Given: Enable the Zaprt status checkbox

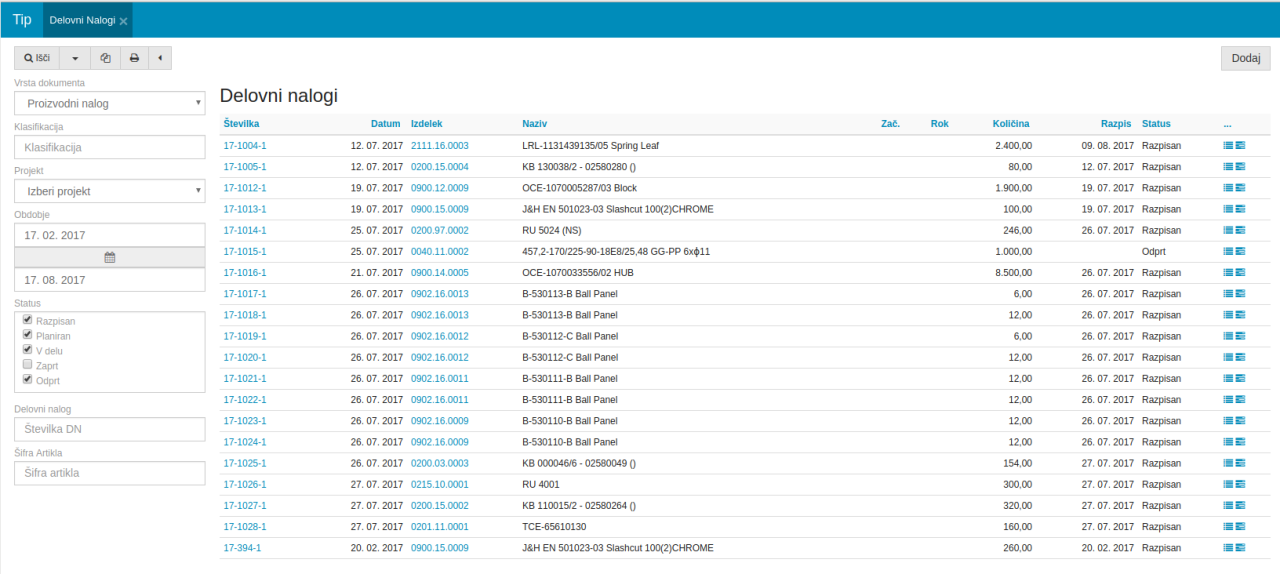Looking at the screenshot, I should (28, 365).
